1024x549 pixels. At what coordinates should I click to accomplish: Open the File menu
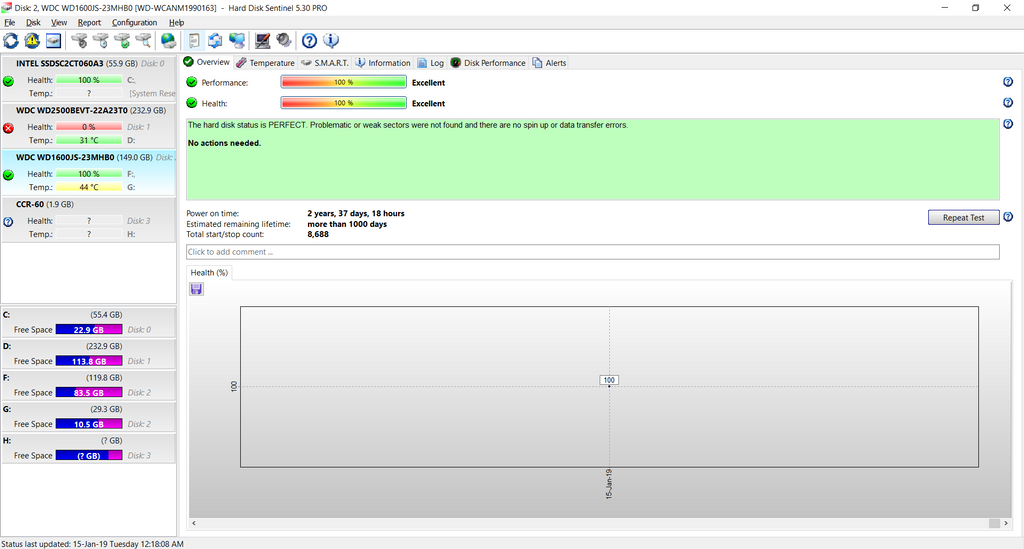10,22
